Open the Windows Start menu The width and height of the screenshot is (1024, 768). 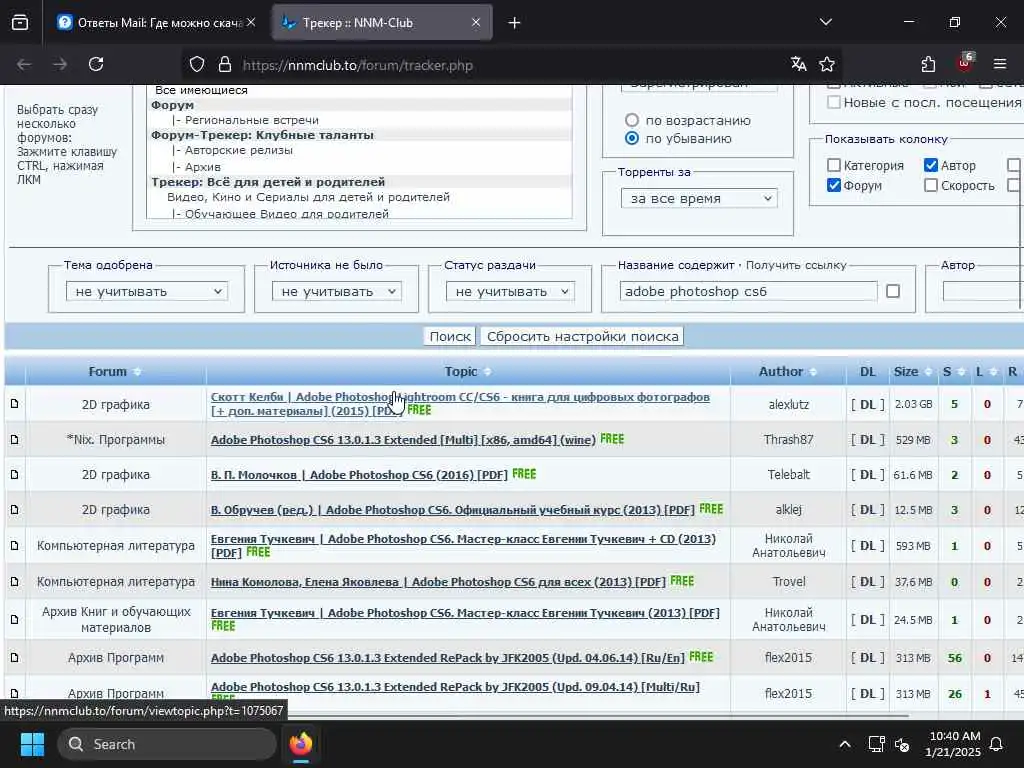tap(32, 744)
